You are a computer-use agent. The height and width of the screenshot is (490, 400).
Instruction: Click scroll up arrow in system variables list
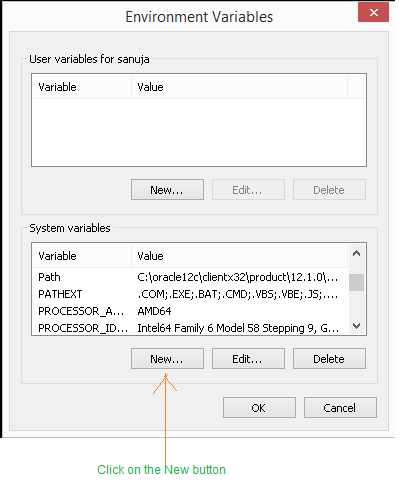356,253
